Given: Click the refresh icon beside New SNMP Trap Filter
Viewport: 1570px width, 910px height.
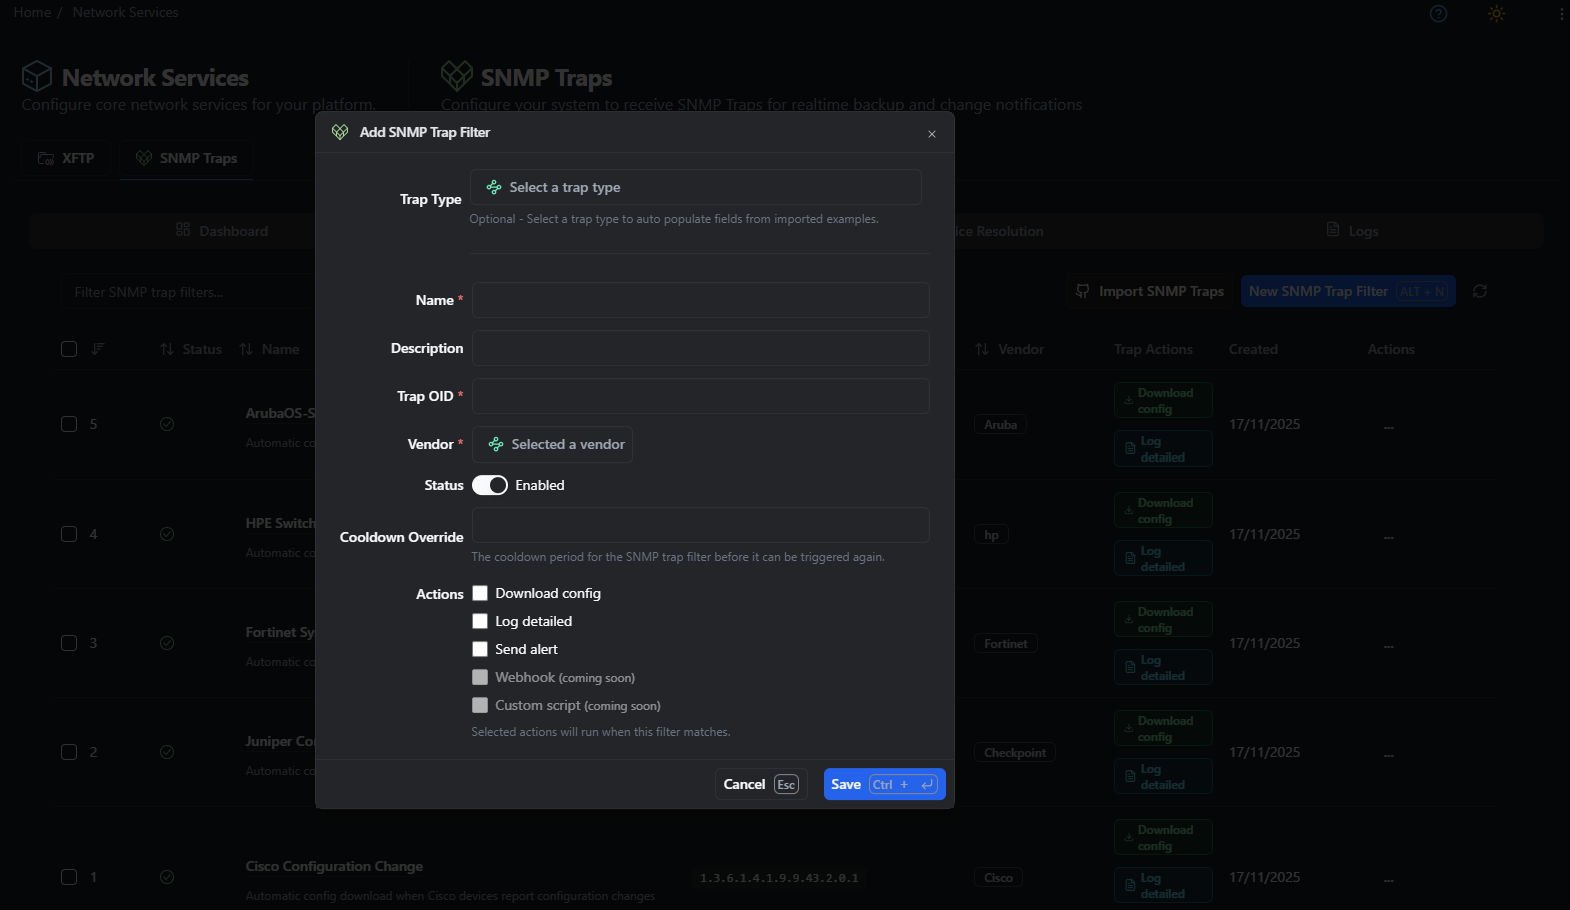Looking at the screenshot, I should point(1480,291).
